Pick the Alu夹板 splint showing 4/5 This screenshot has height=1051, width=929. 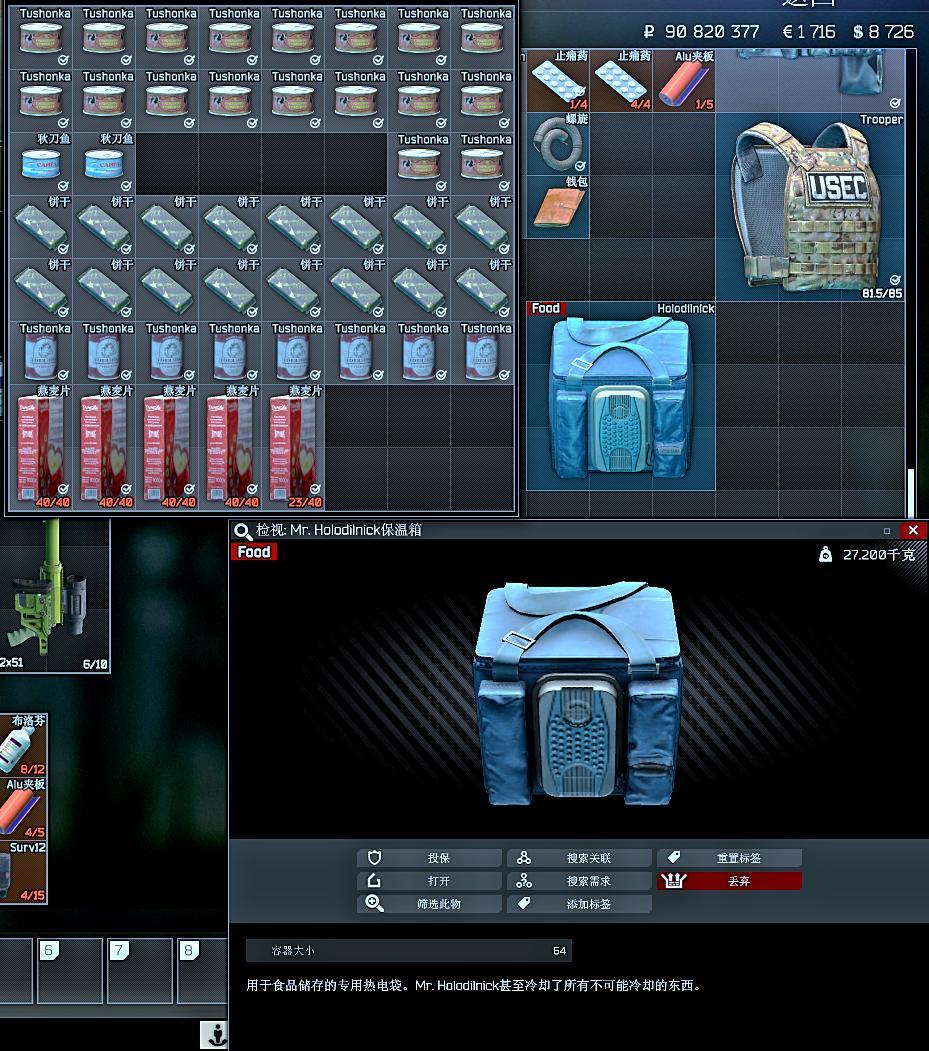point(23,807)
